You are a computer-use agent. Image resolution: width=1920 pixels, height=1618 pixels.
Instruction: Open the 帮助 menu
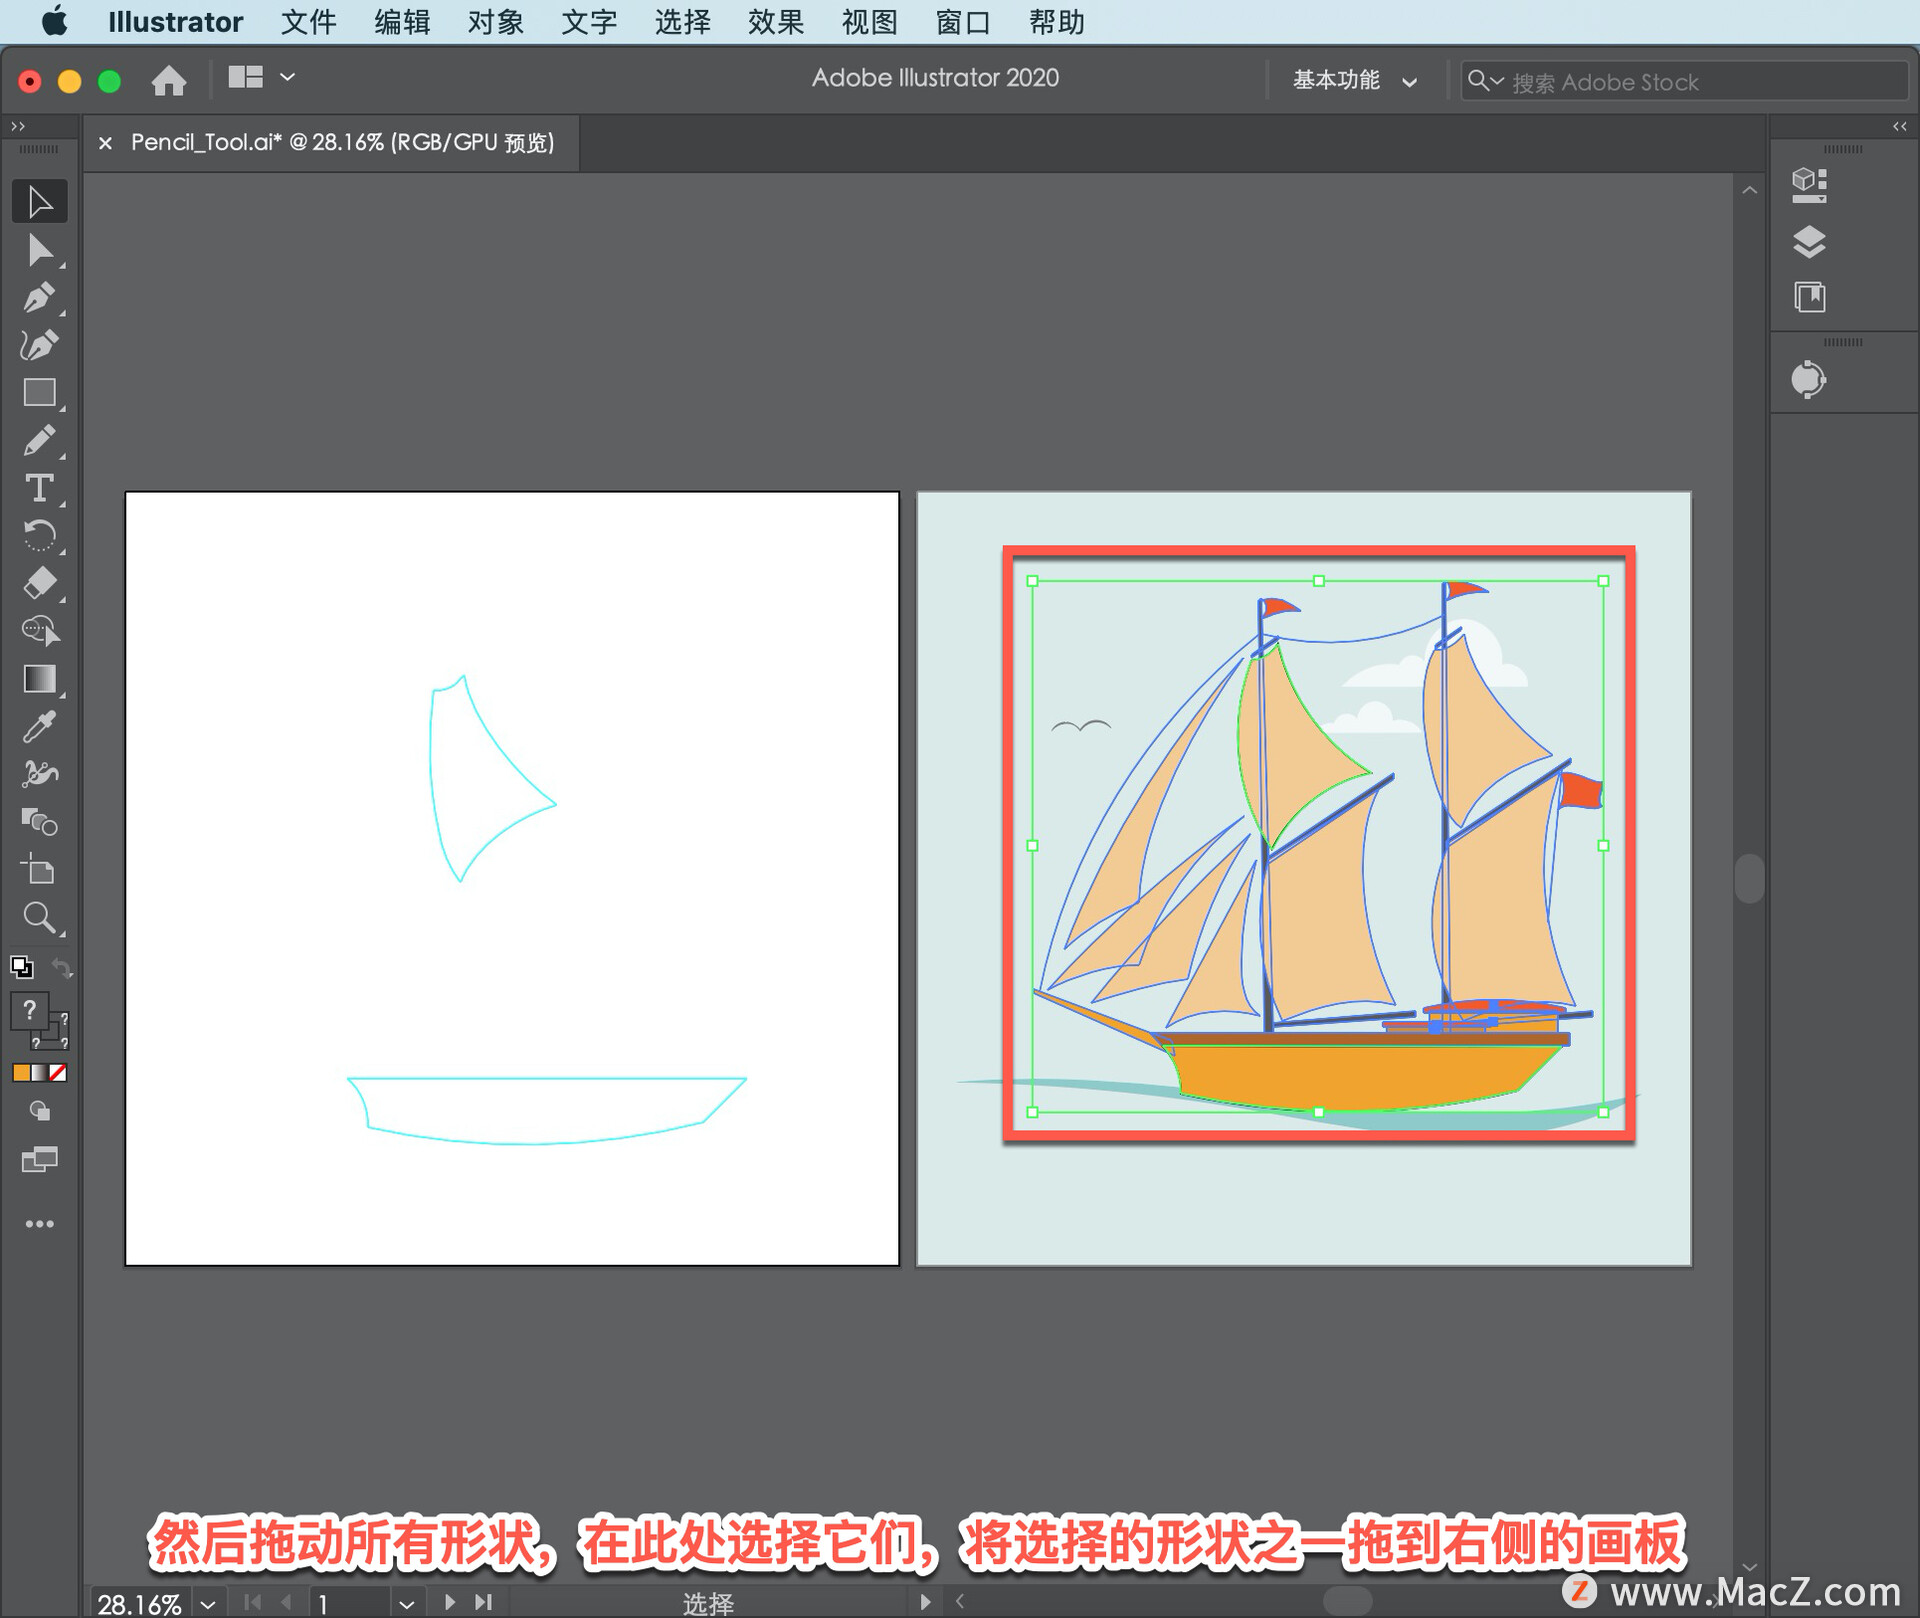[1057, 22]
